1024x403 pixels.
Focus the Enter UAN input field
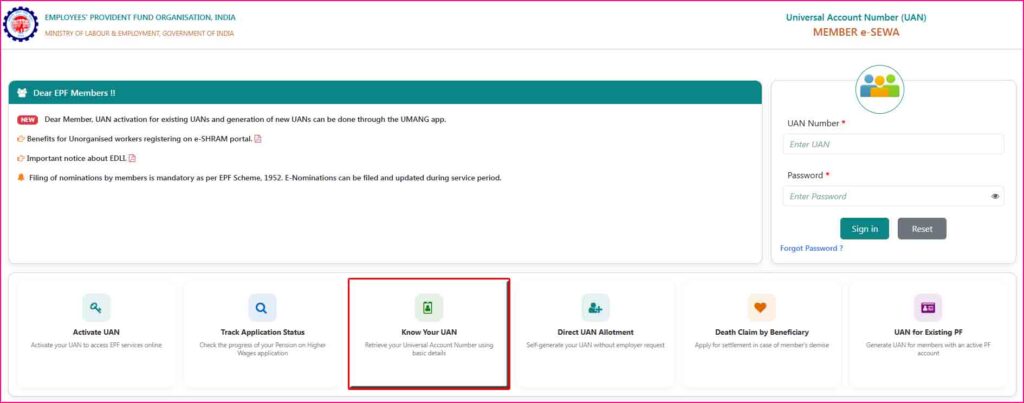pyautogui.click(x=892, y=145)
